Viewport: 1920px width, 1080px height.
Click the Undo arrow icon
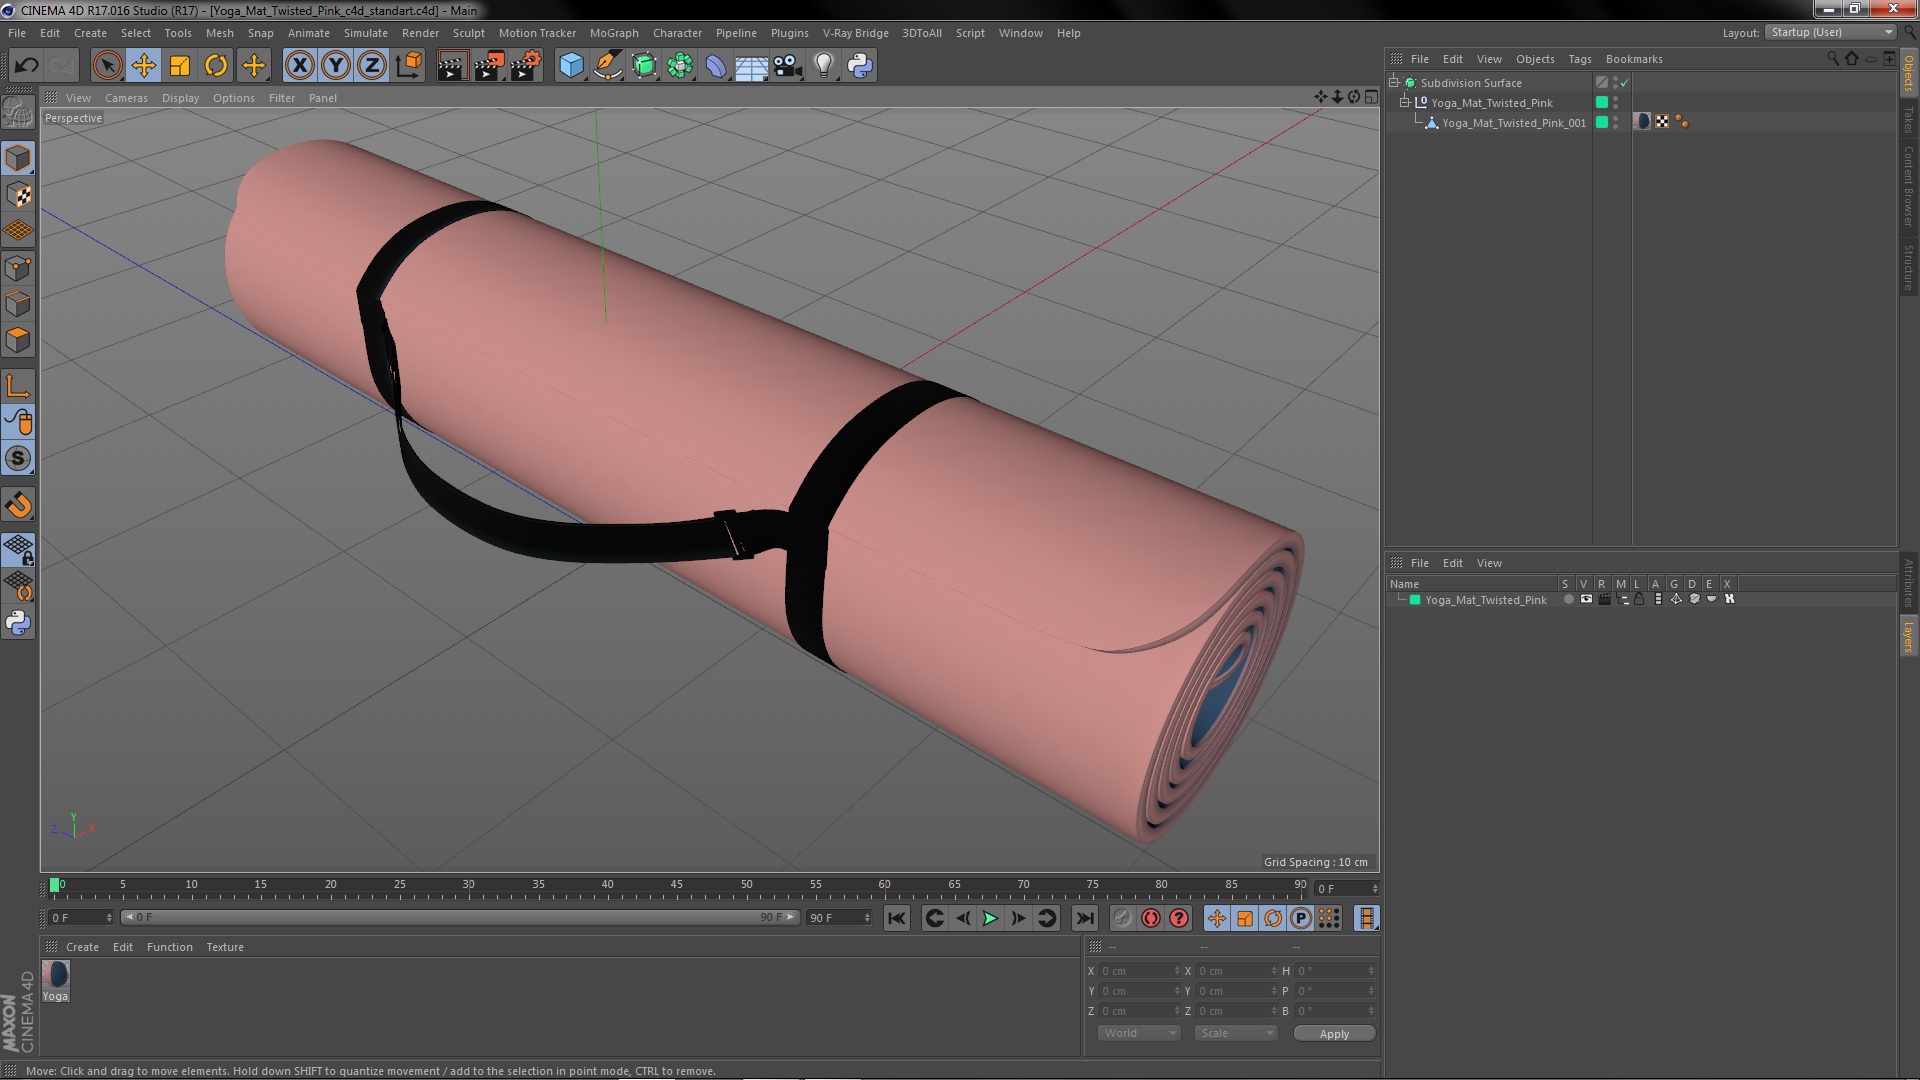tap(27, 66)
